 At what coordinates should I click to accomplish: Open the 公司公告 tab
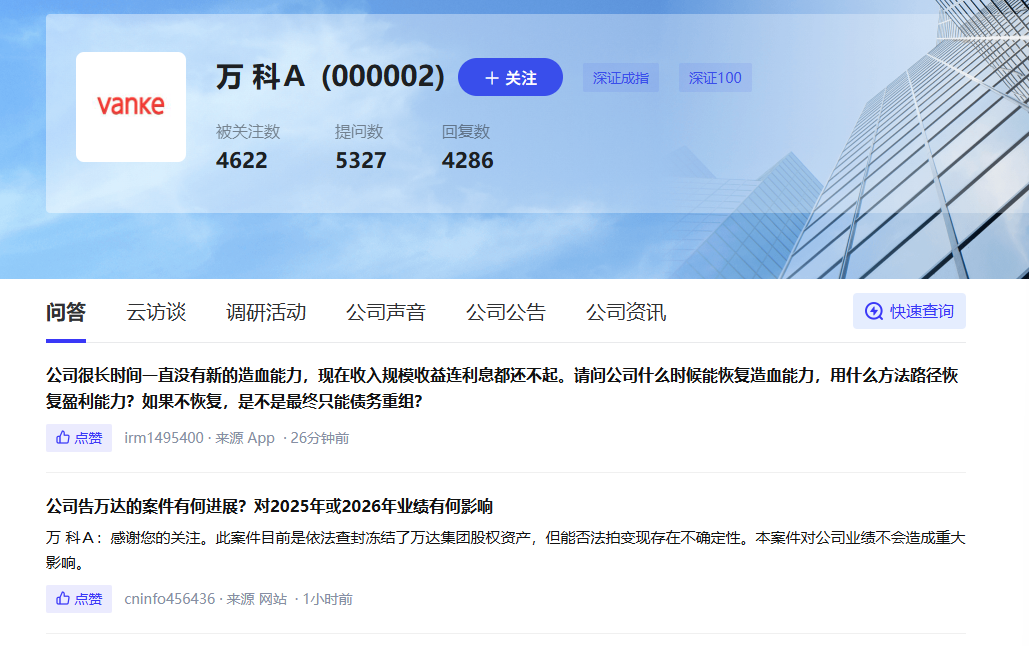[505, 312]
